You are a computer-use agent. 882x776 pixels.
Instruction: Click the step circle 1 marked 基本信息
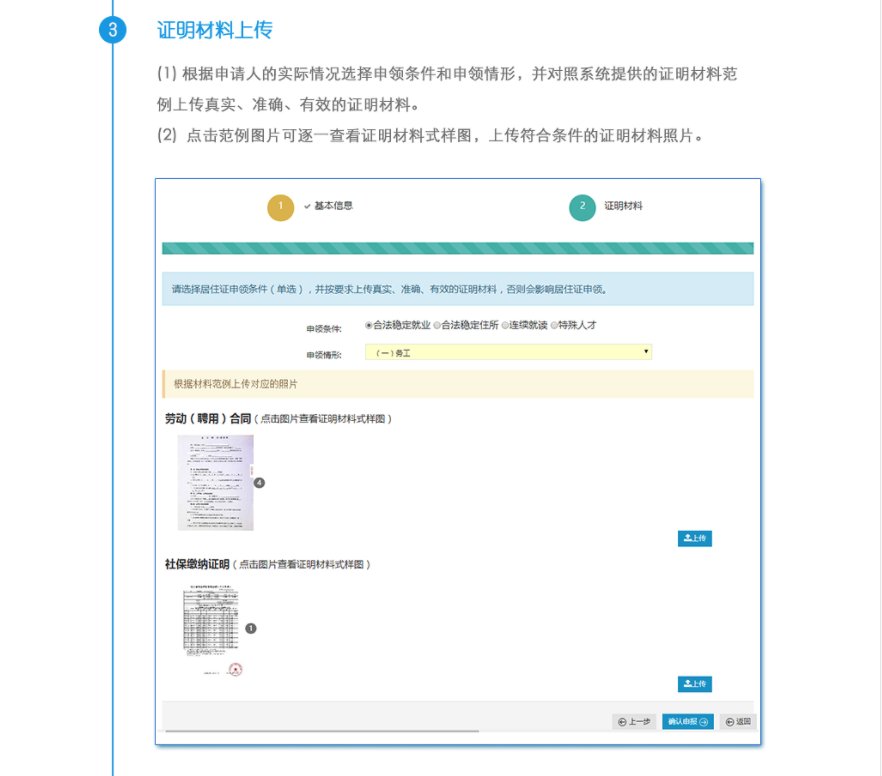tap(280, 207)
